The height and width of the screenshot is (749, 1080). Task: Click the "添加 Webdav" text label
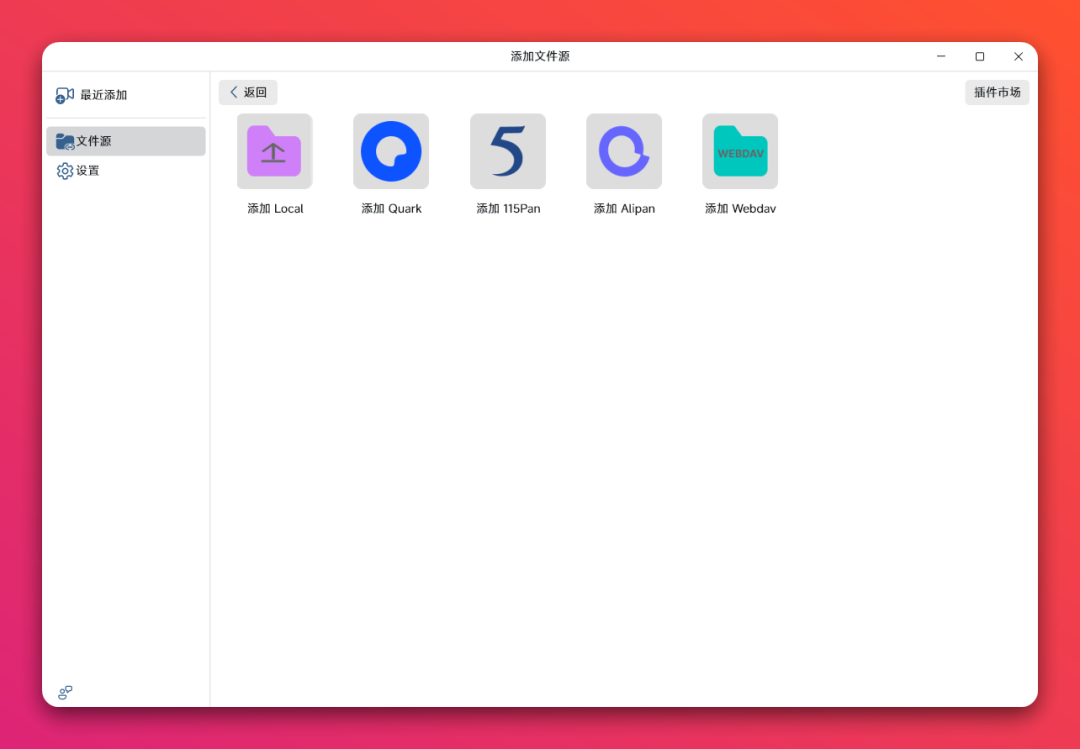point(740,209)
